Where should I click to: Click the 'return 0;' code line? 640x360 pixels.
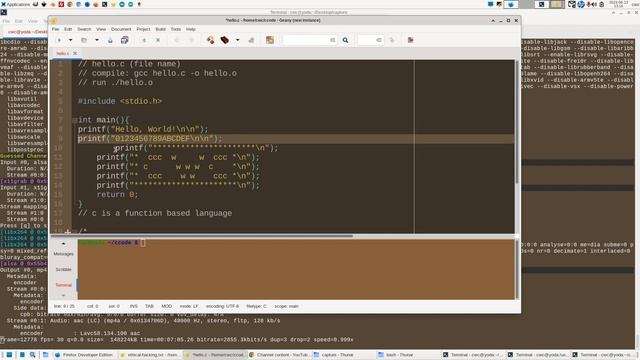118,195
